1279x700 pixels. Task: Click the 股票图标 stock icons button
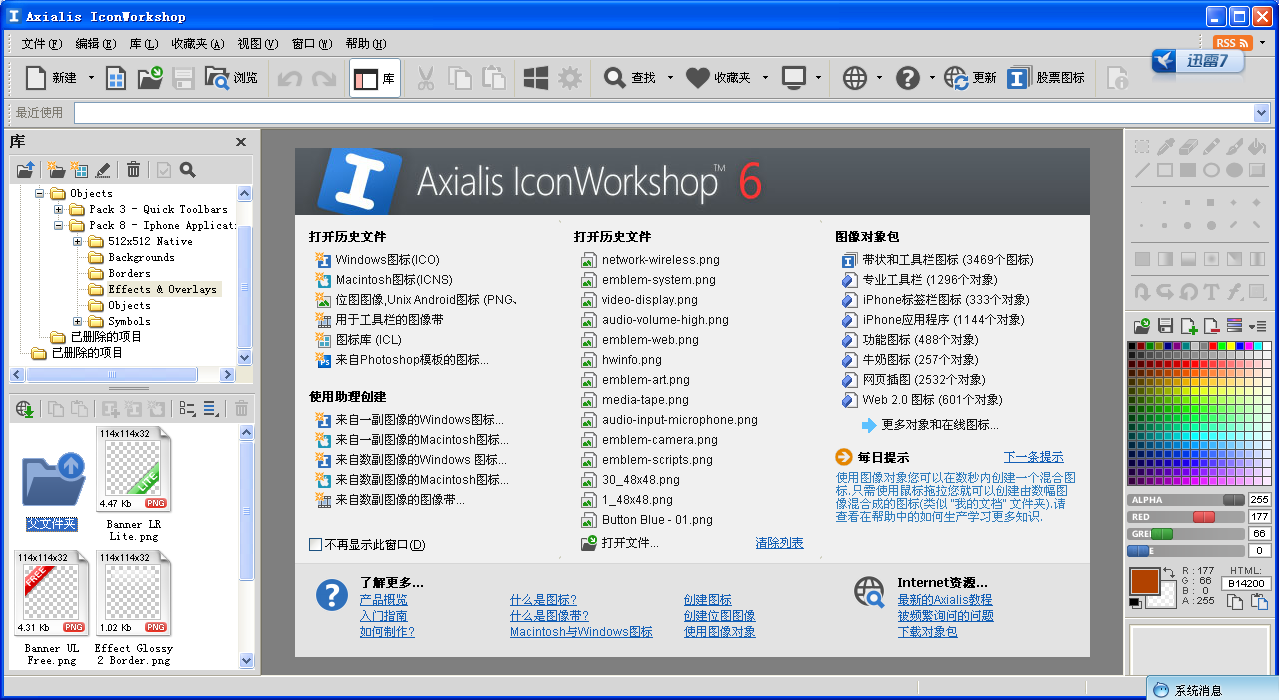(x=1046, y=78)
